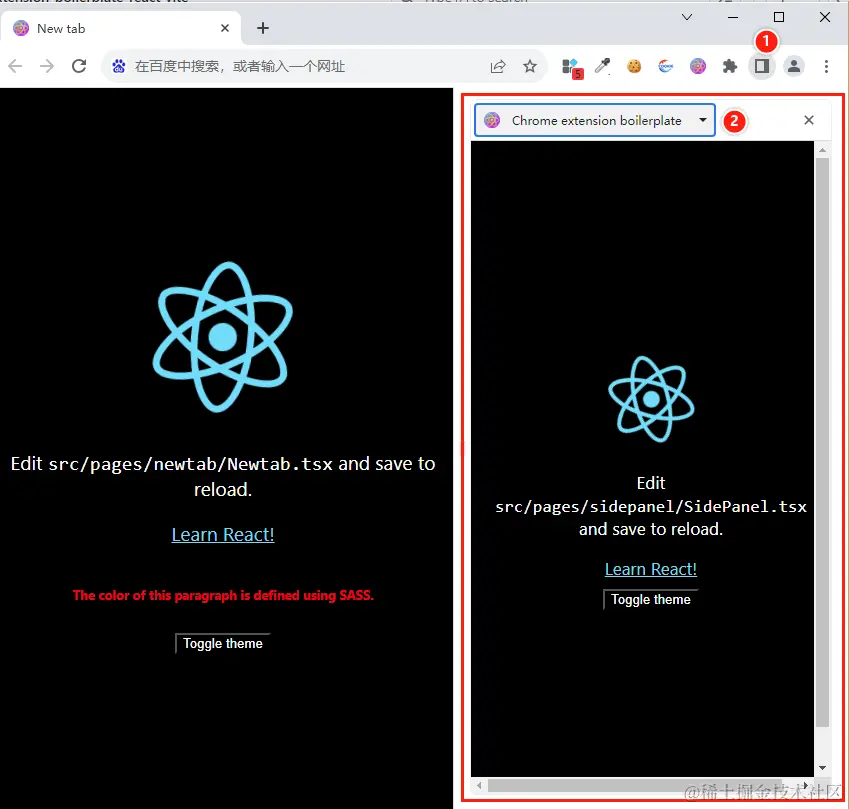Open the tab search chevron
The height and width of the screenshot is (809, 849).
687,17
